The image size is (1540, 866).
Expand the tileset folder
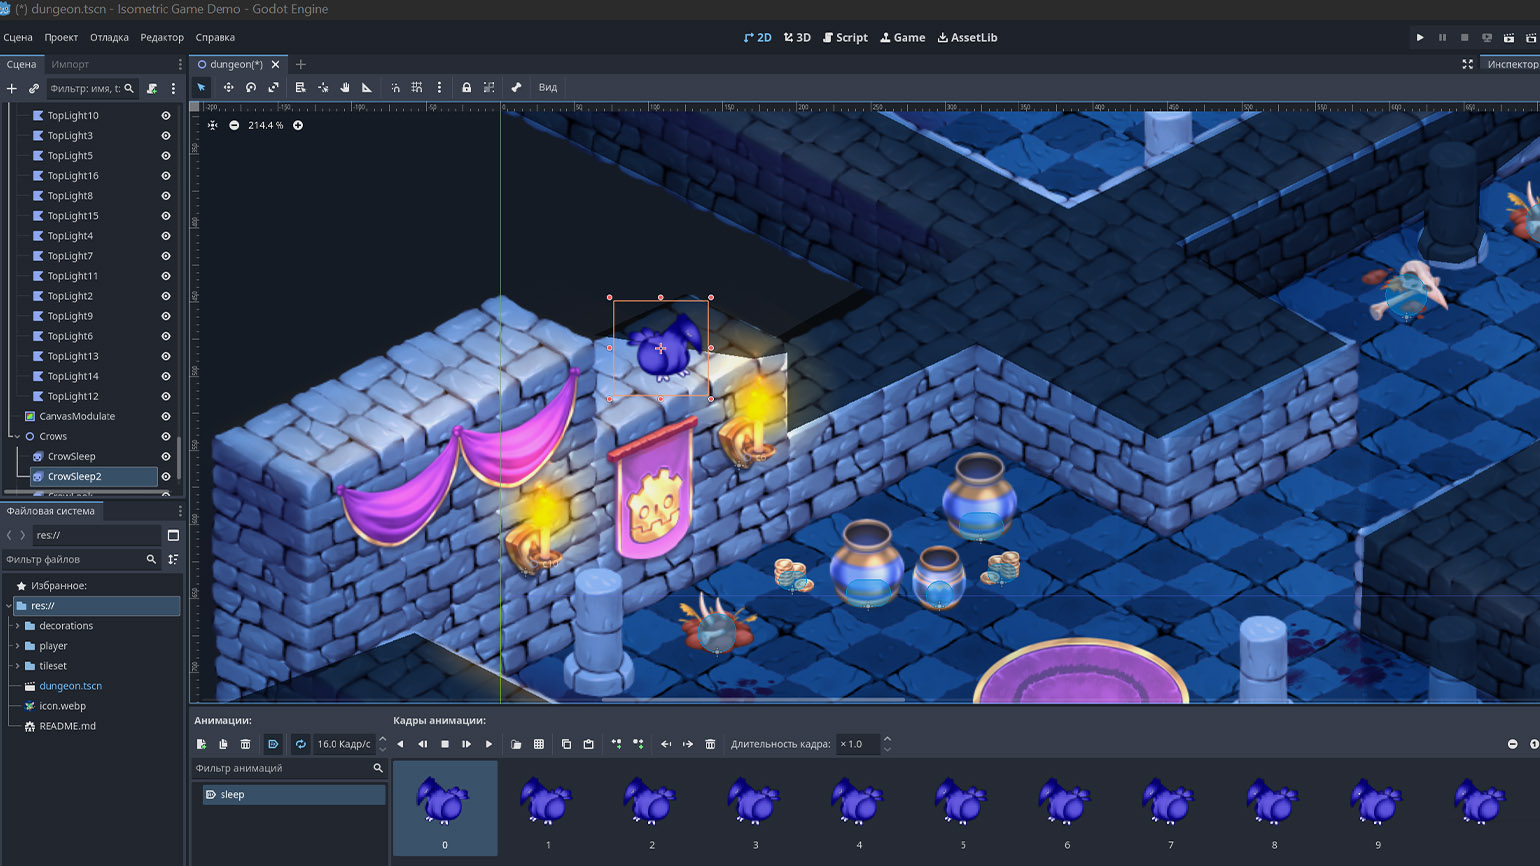[17, 666]
